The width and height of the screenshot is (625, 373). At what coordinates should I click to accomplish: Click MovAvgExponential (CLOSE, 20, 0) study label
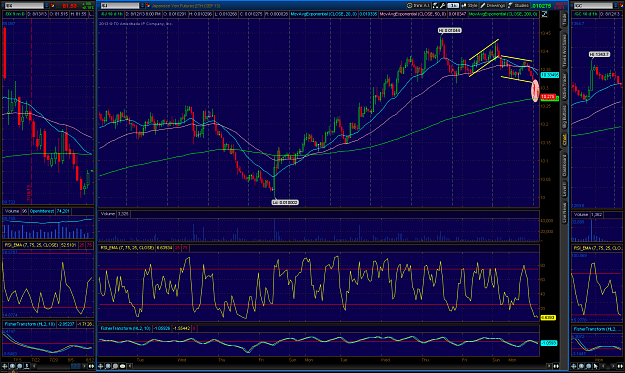point(324,14)
